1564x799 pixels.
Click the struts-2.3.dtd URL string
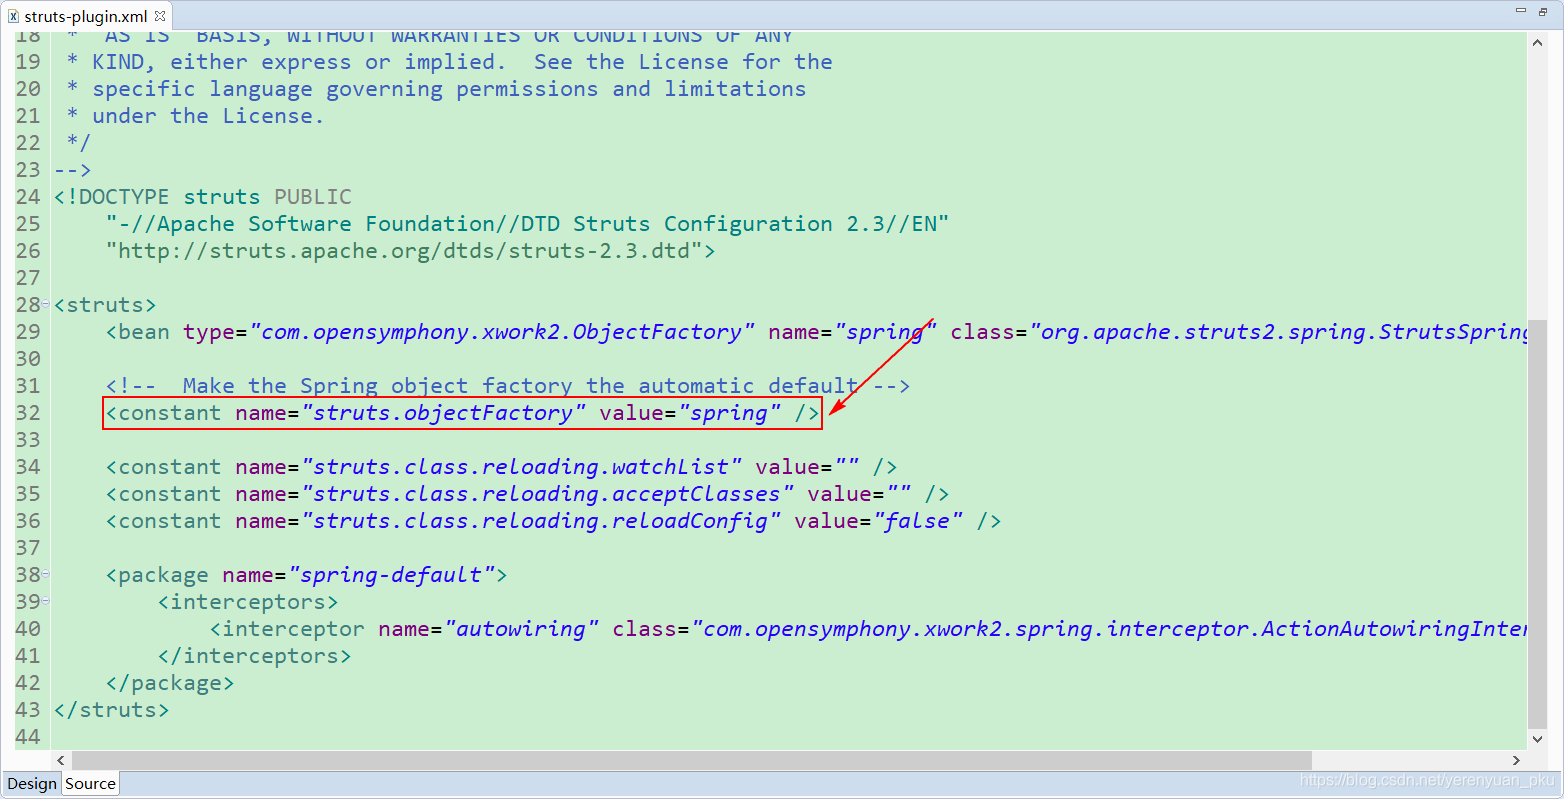pos(404,251)
